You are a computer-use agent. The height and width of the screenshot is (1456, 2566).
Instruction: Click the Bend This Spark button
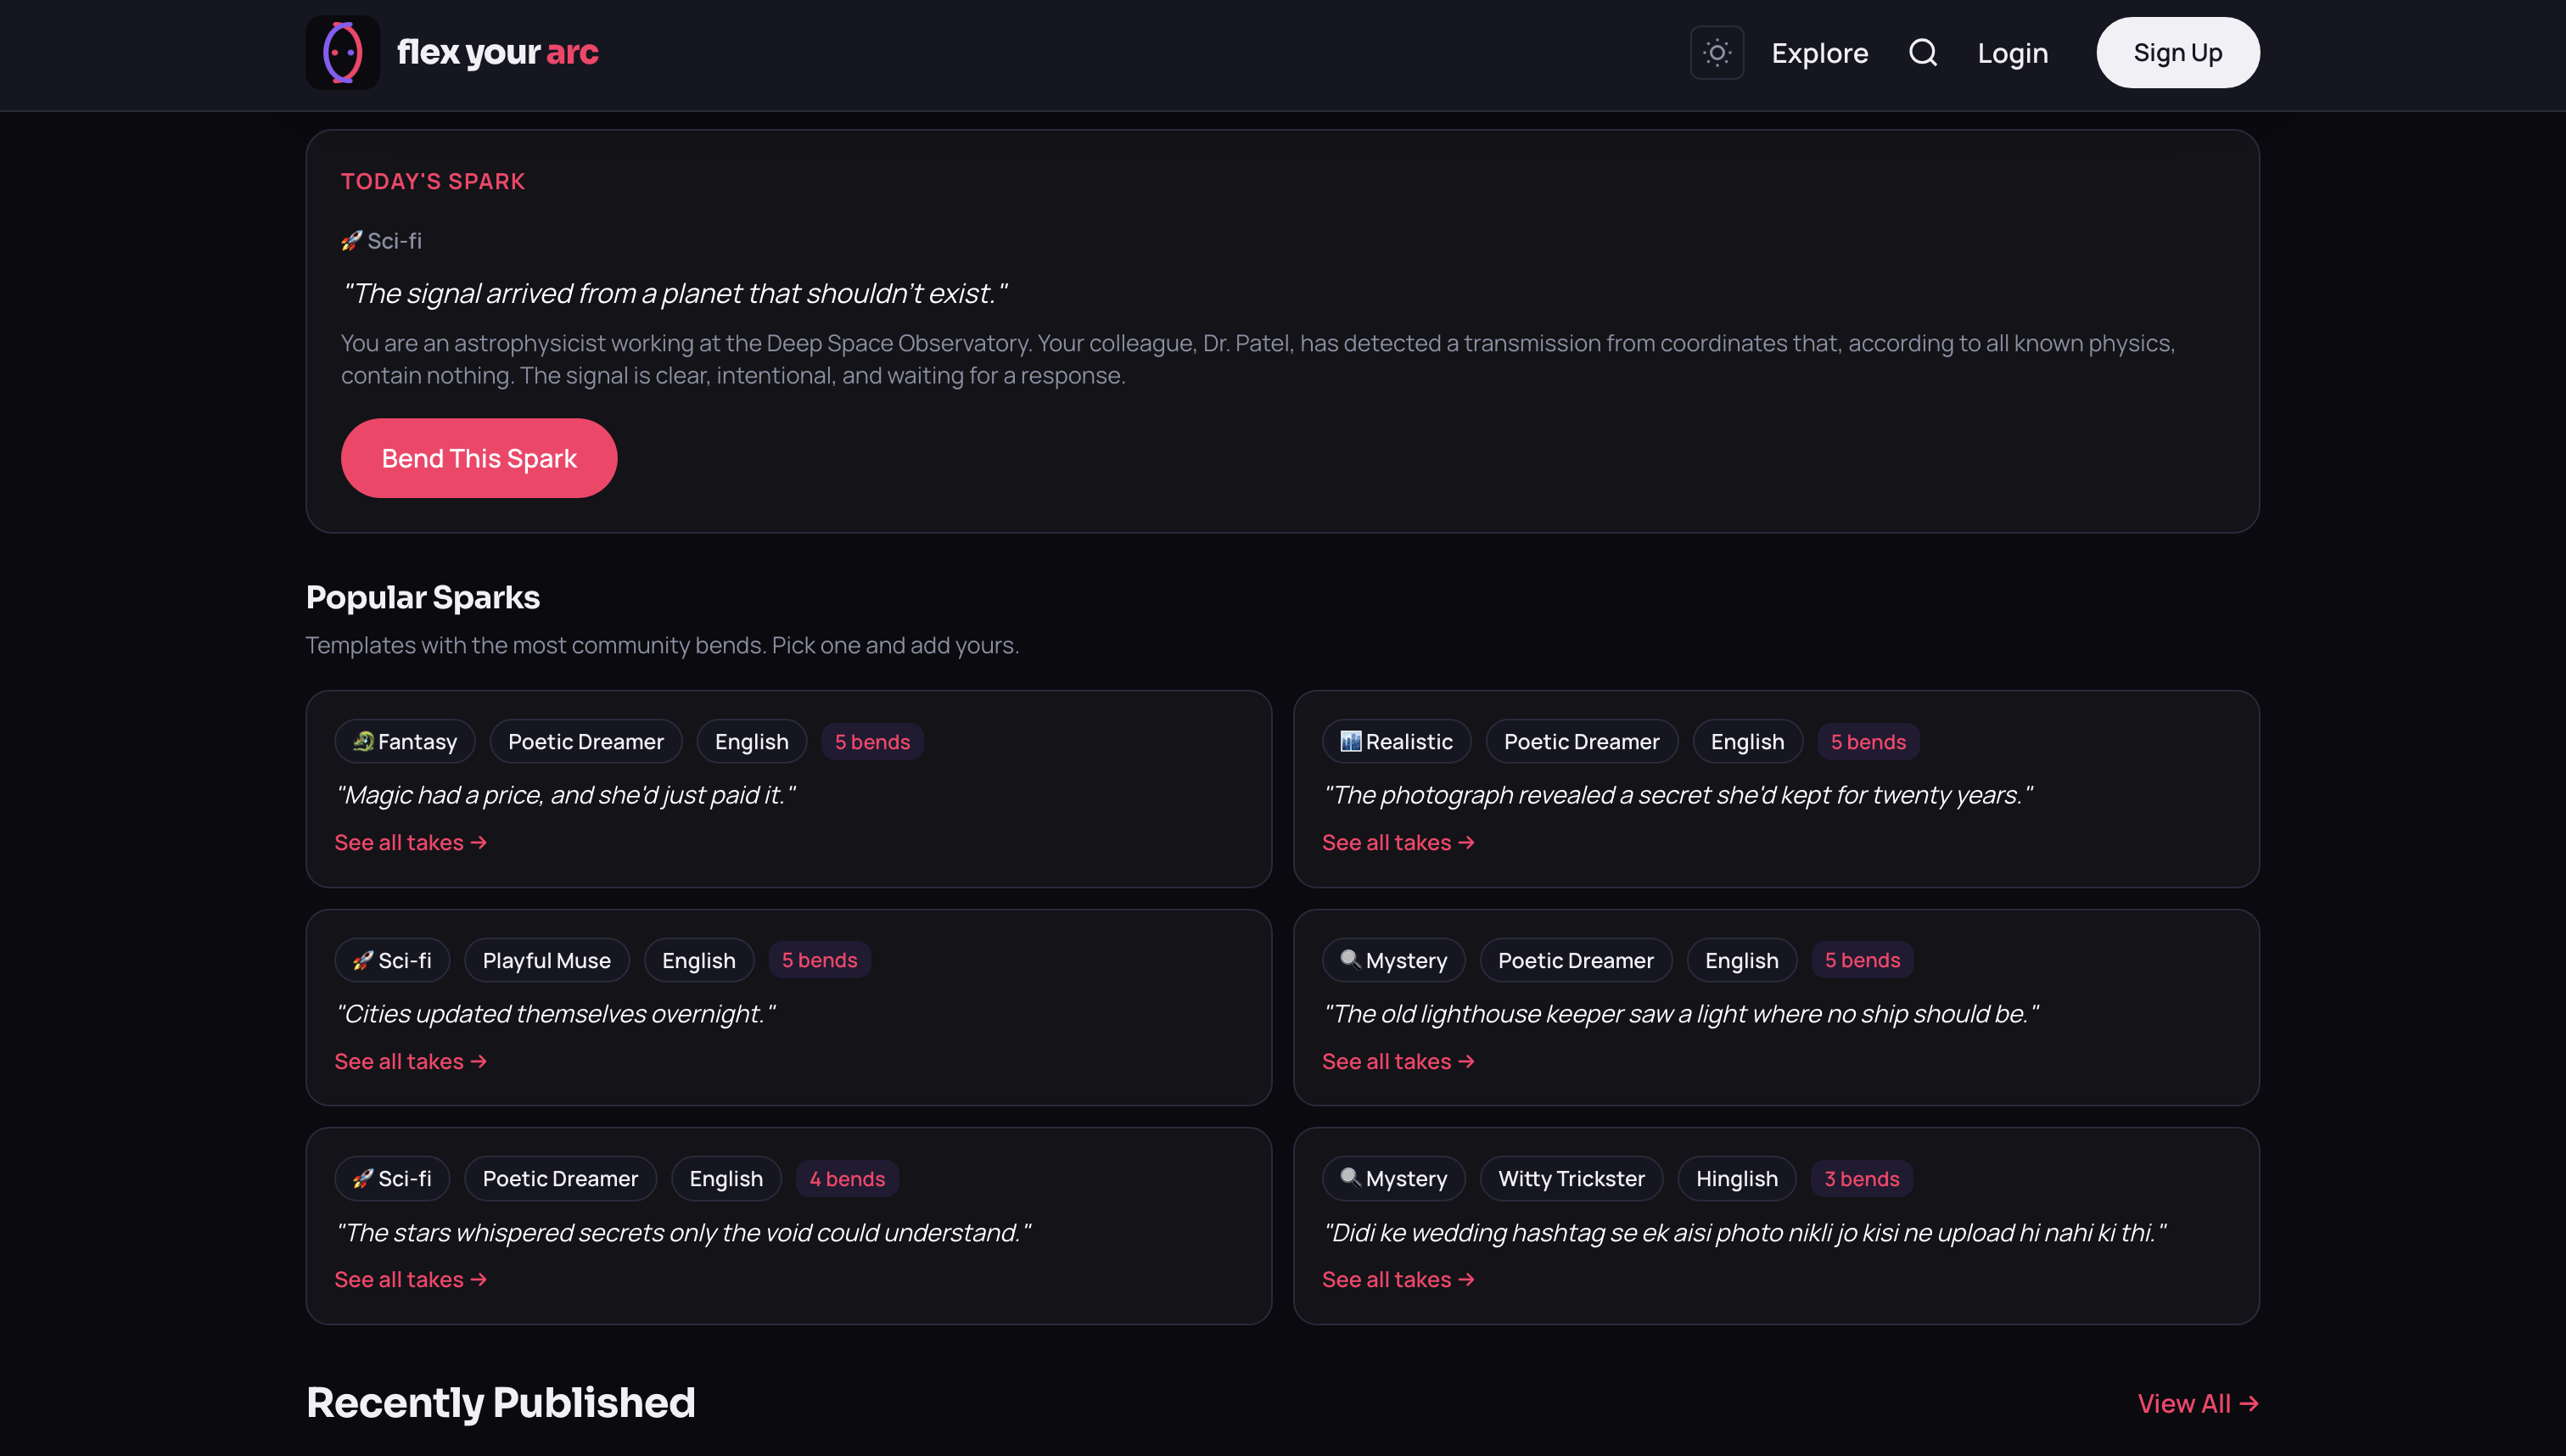pos(478,458)
